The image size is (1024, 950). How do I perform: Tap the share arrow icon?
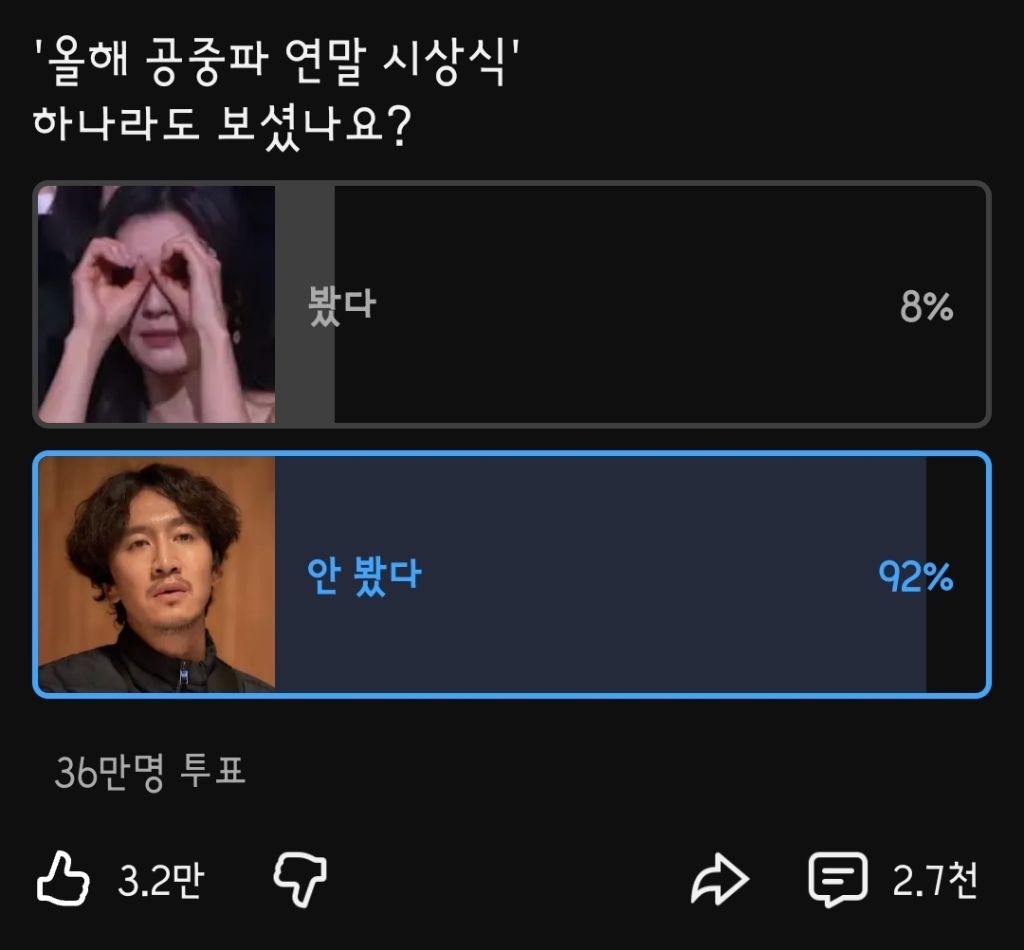[720, 879]
